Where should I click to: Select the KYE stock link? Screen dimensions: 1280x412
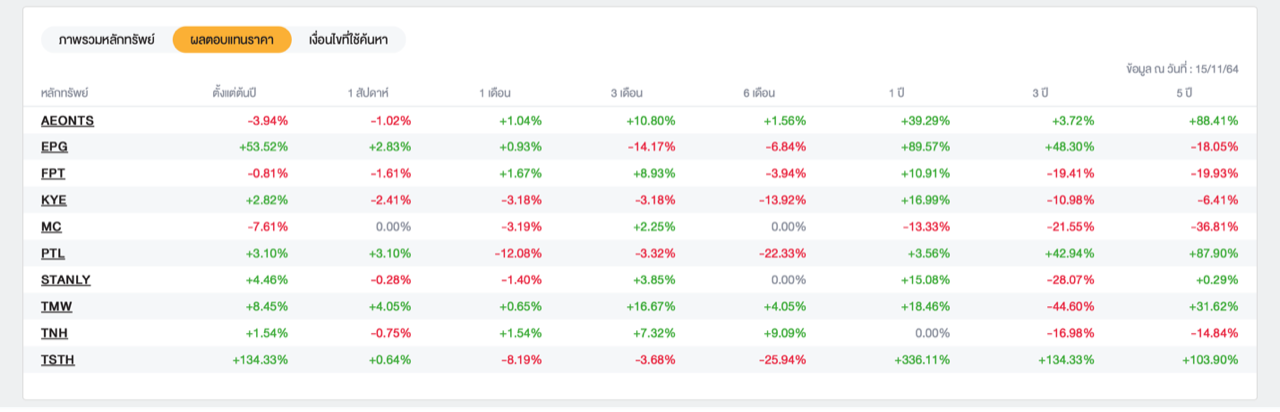pos(54,200)
